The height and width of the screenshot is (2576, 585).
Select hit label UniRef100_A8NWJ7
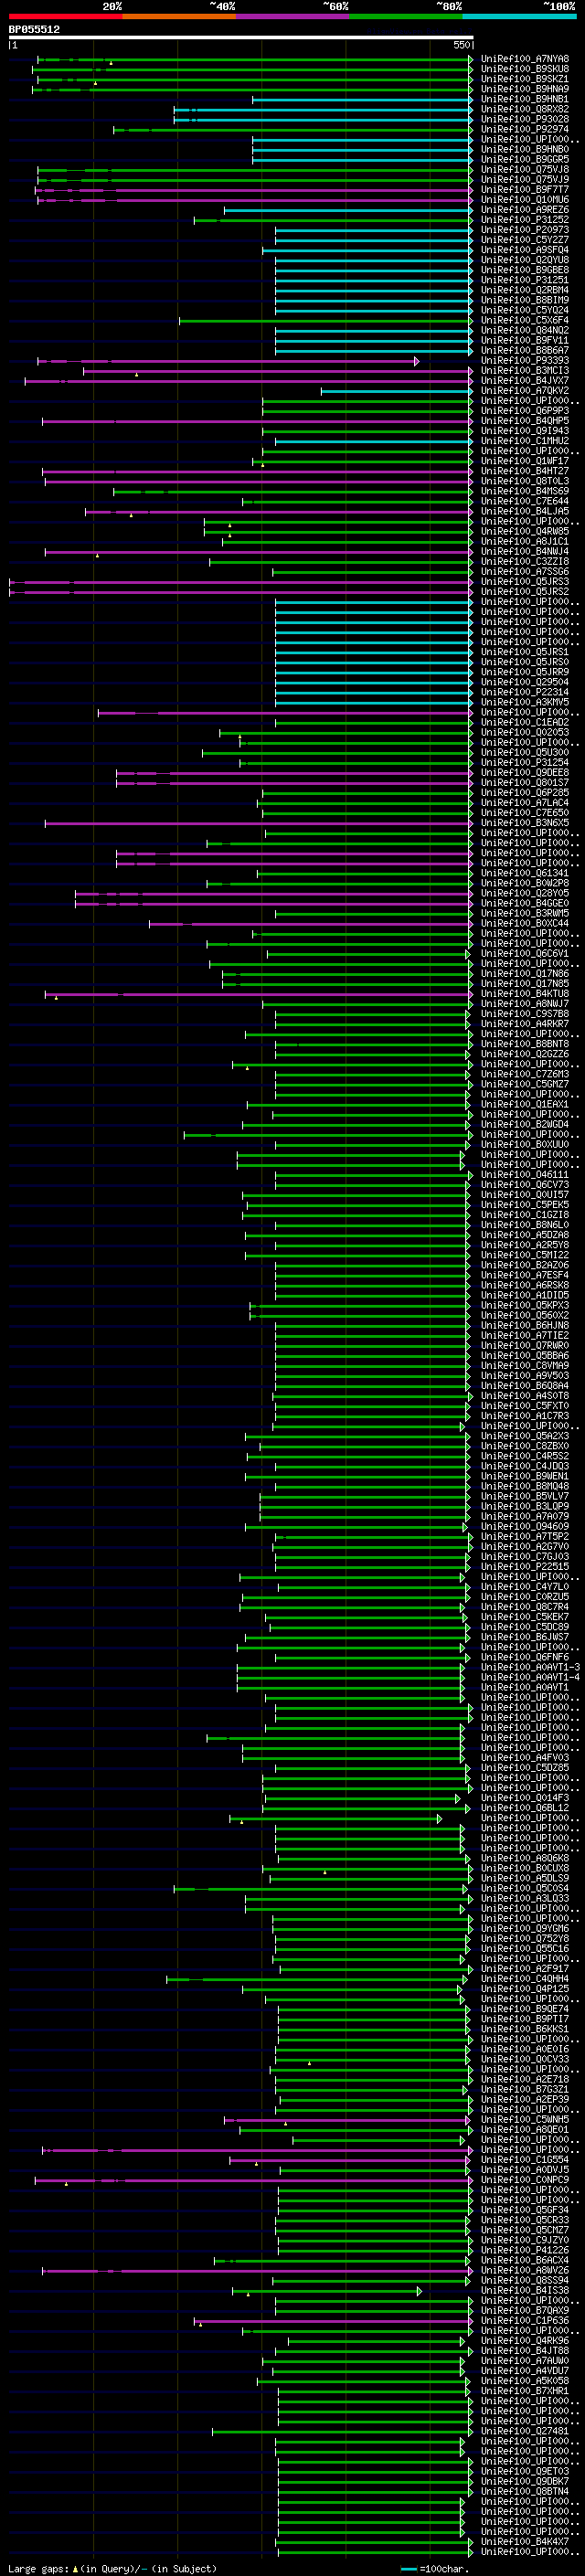coord(525,1004)
